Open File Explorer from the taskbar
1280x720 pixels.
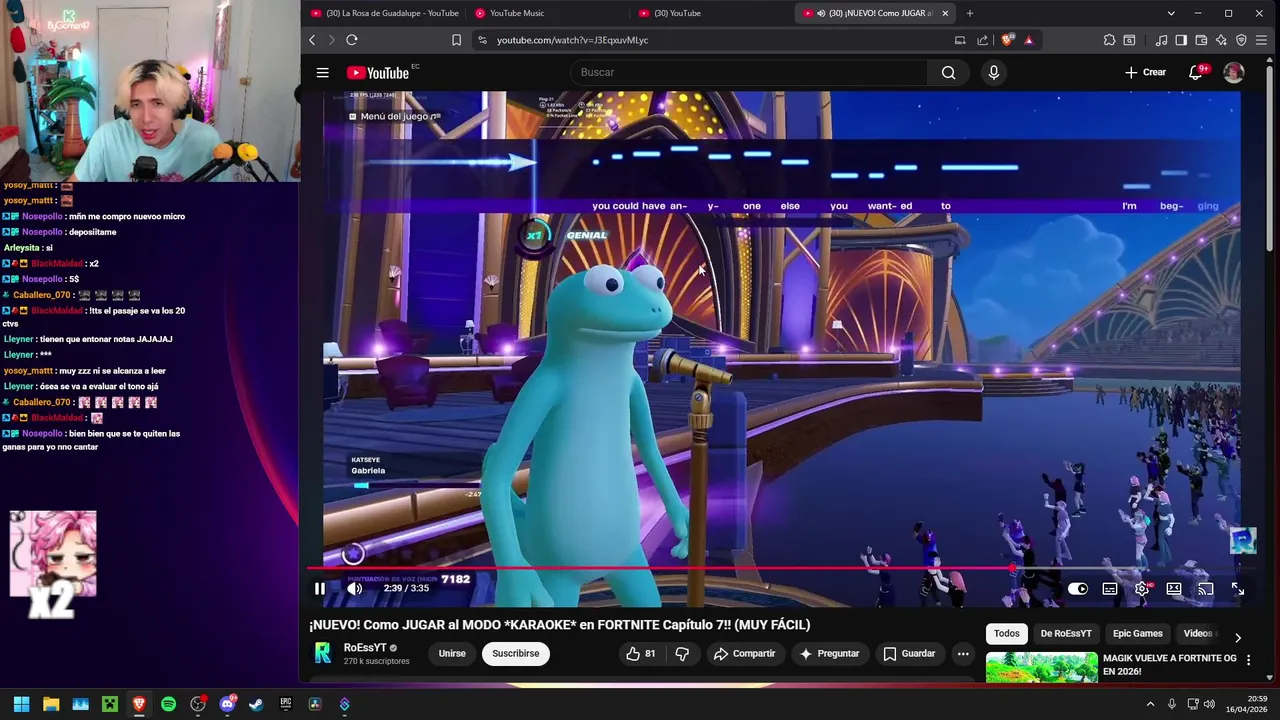pos(51,704)
